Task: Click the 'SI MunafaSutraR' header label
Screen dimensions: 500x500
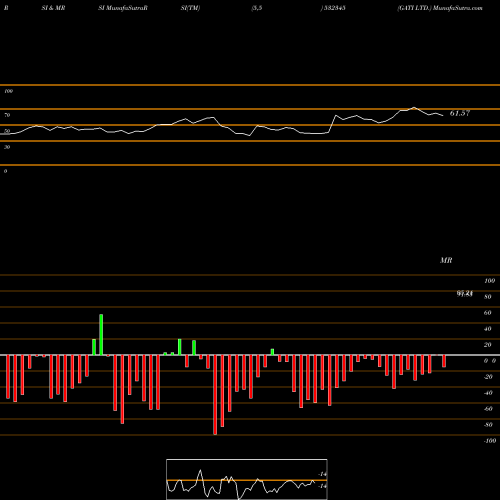Action: point(123,8)
